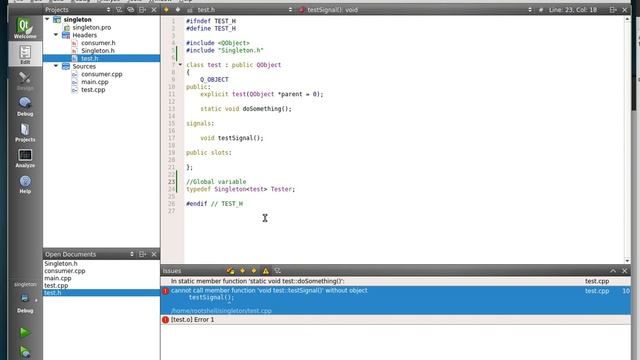Select consumer.cpp in Sources folder
640x360 pixels.
click(x=102, y=74)
